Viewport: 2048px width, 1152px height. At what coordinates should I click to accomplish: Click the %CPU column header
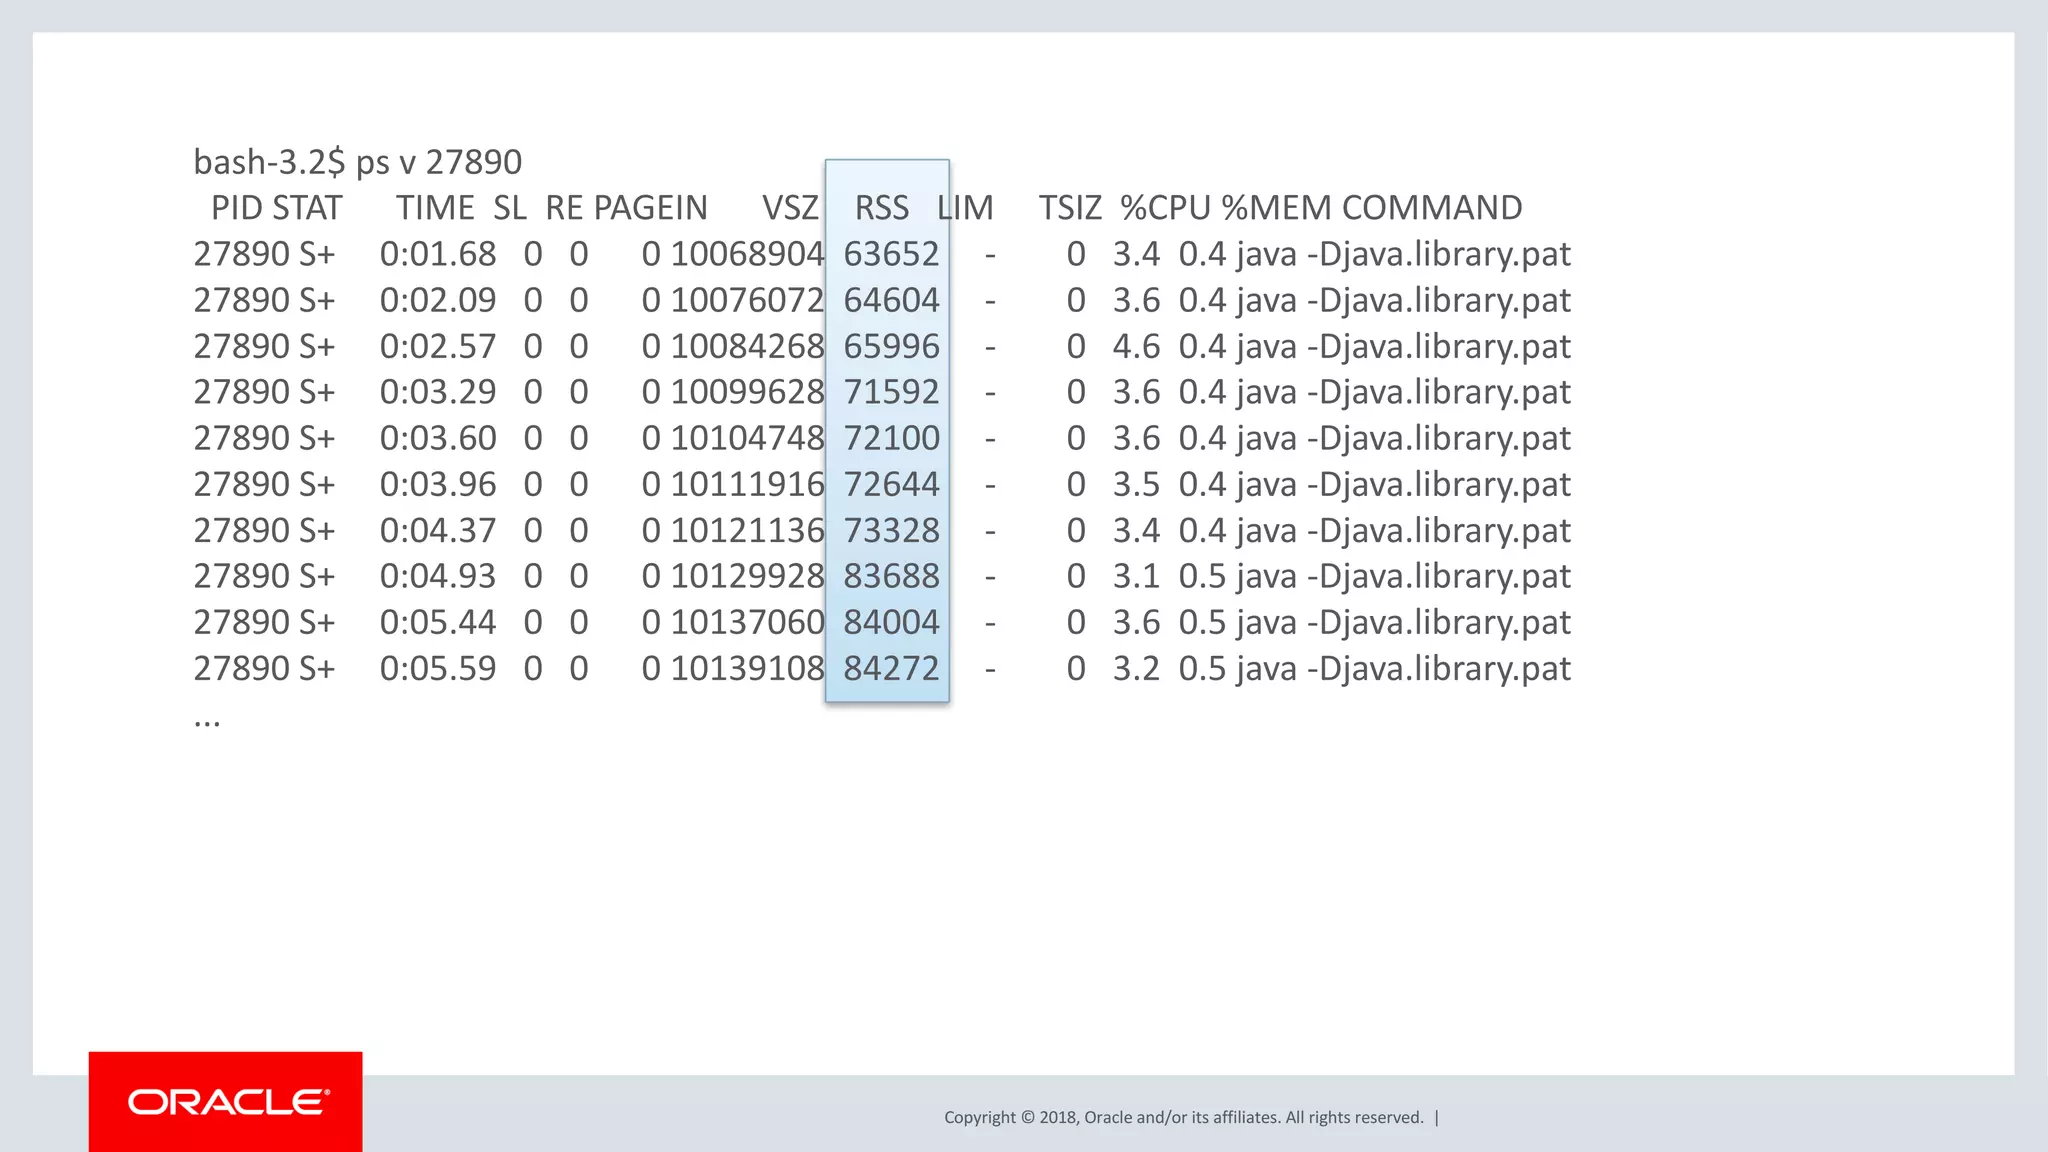(1166, 208)
